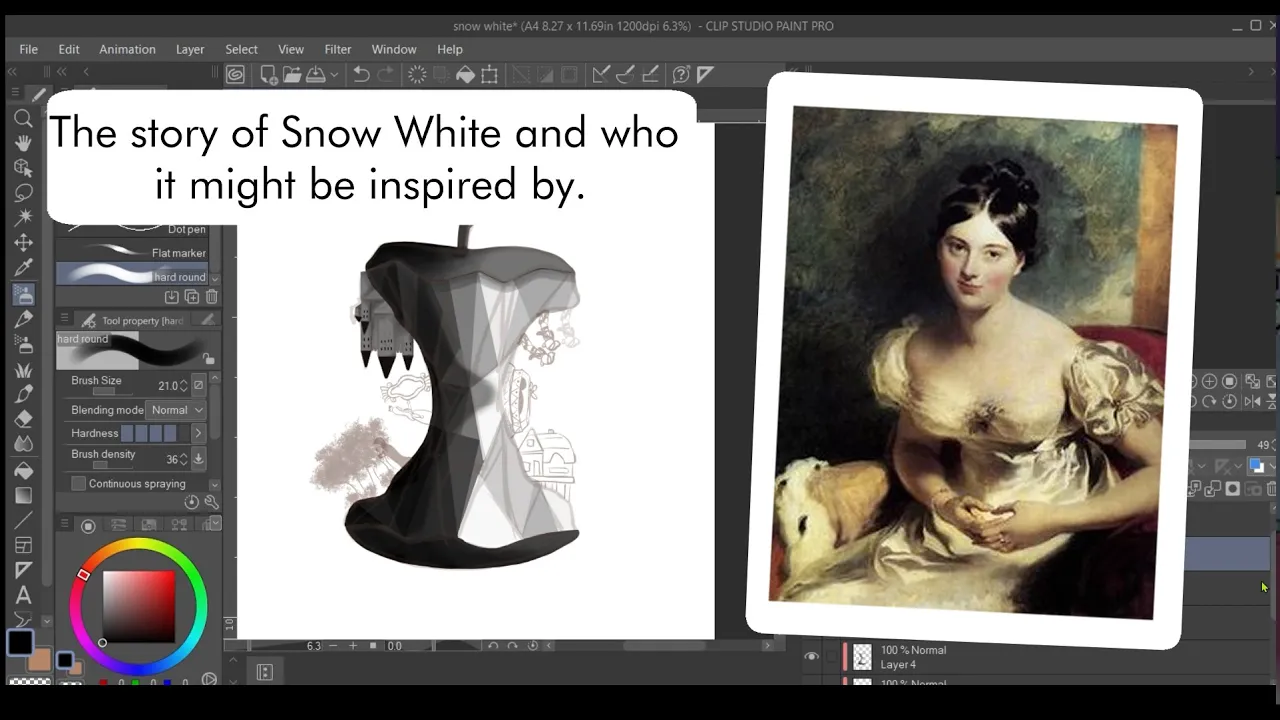Screen dimensions: 1280x720
Task: Open the Blending mode dropdown
Action: (x=176, y=410)
